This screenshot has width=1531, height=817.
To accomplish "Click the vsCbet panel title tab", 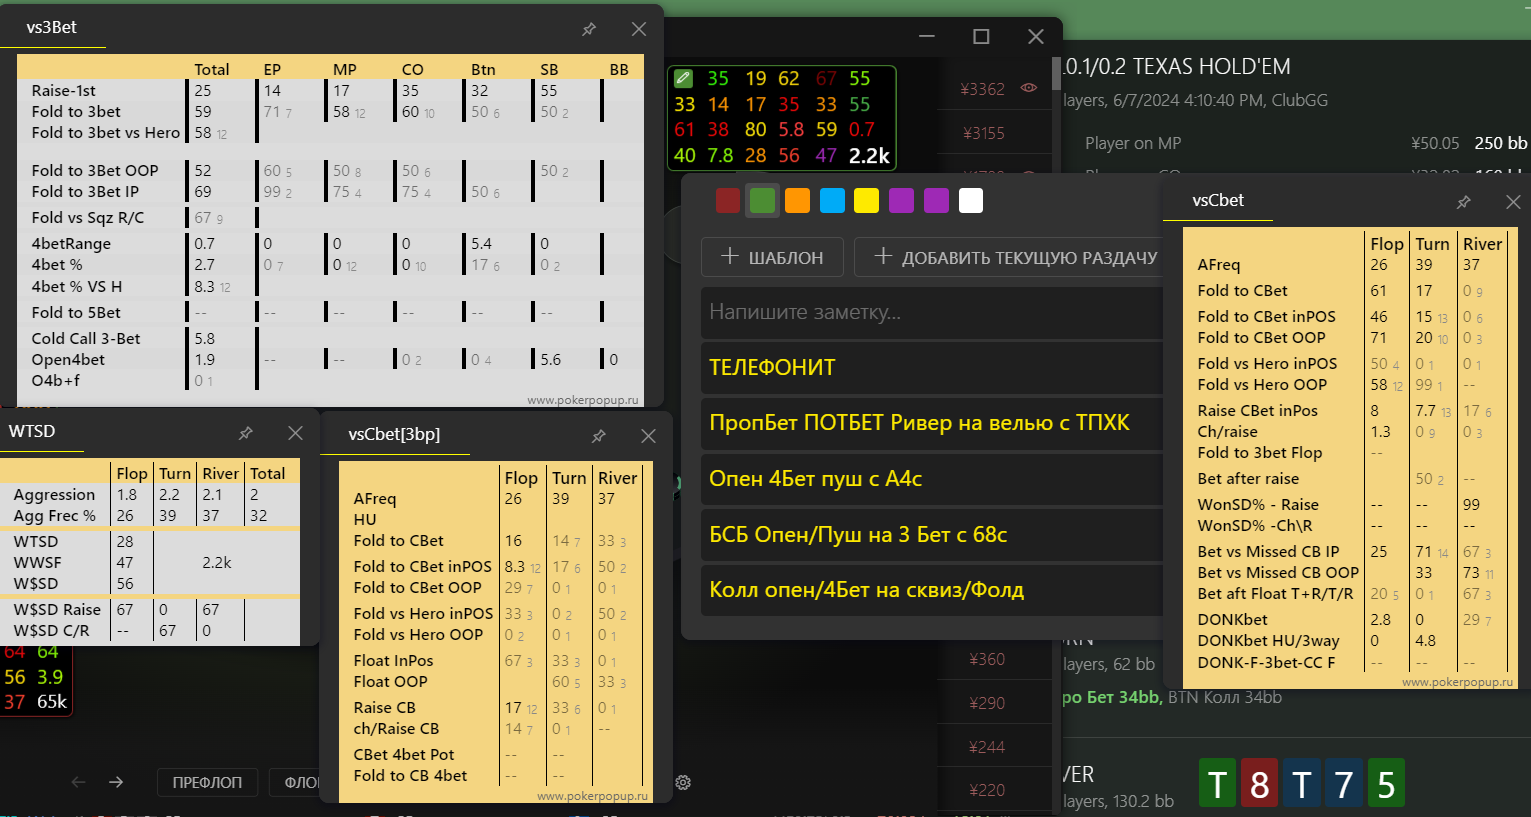I will tap(1218, 200).
